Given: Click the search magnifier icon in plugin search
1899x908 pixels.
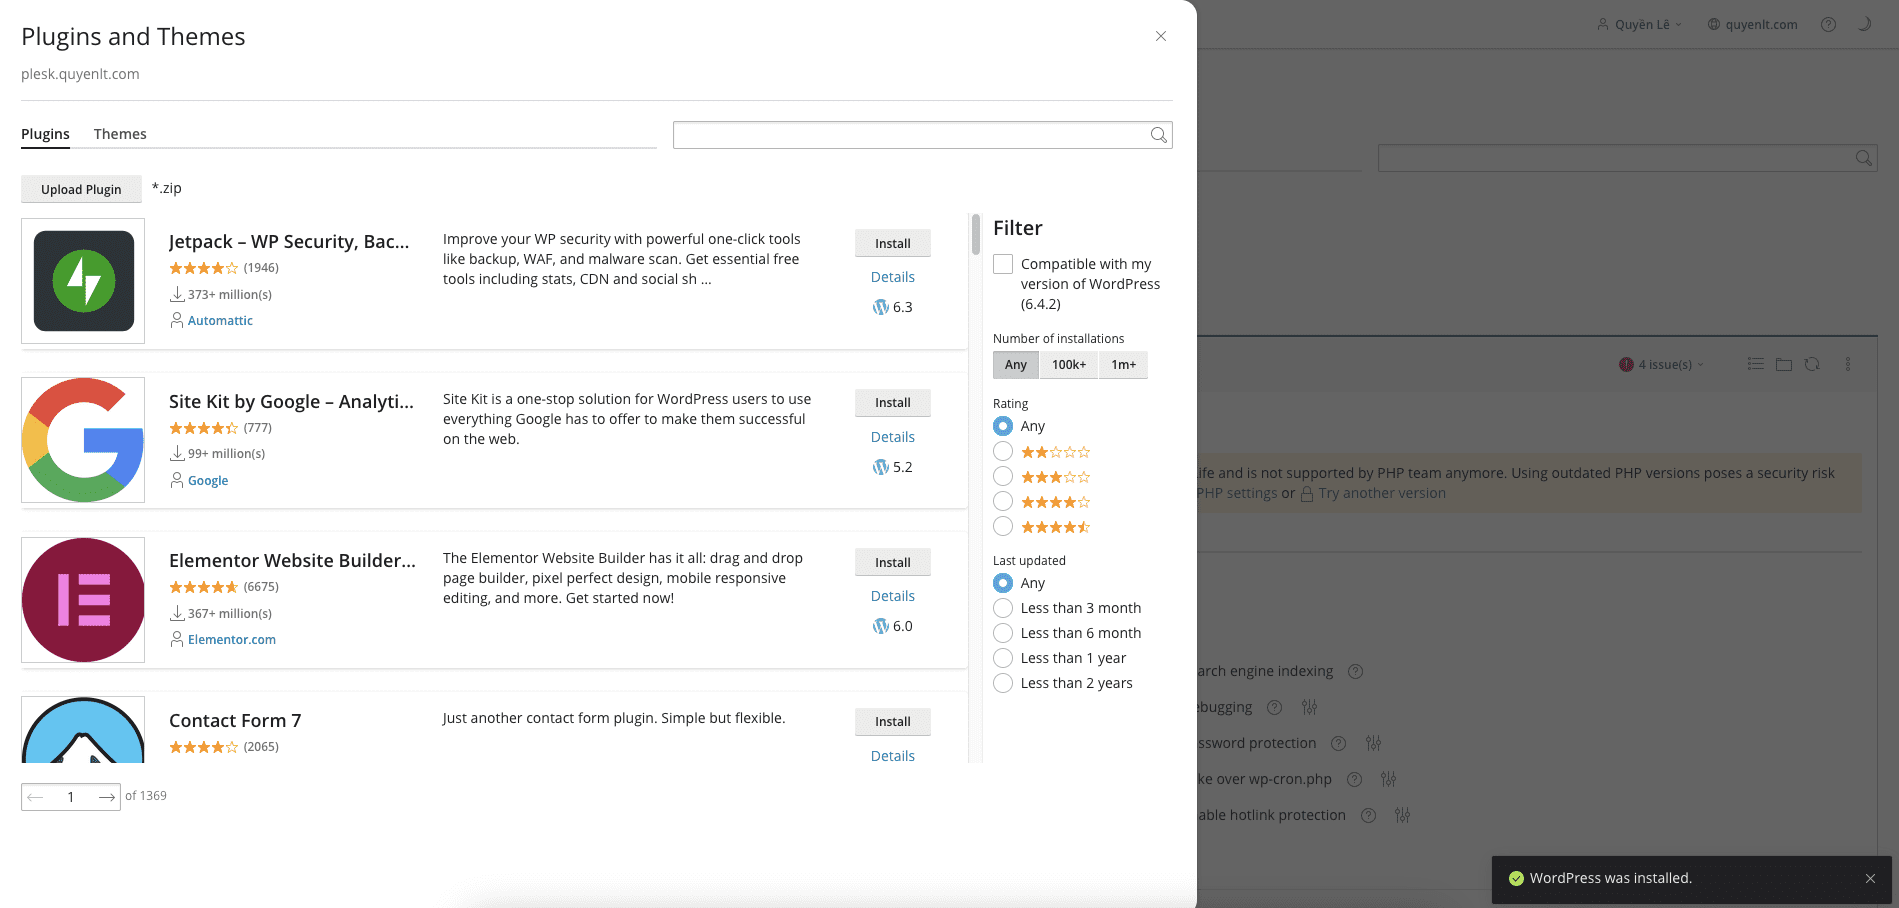Looking at the screenshot, I should (1158, 135).
